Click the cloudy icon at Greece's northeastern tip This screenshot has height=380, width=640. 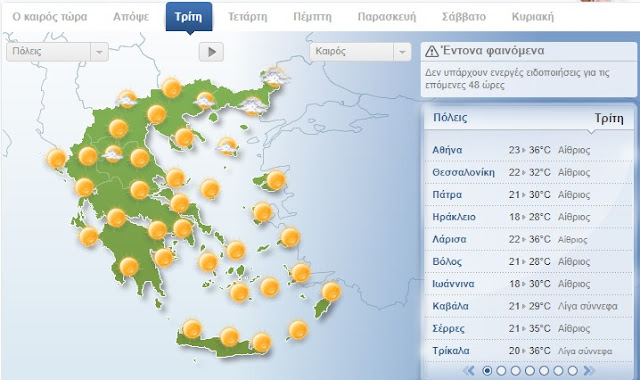point(275,77)
